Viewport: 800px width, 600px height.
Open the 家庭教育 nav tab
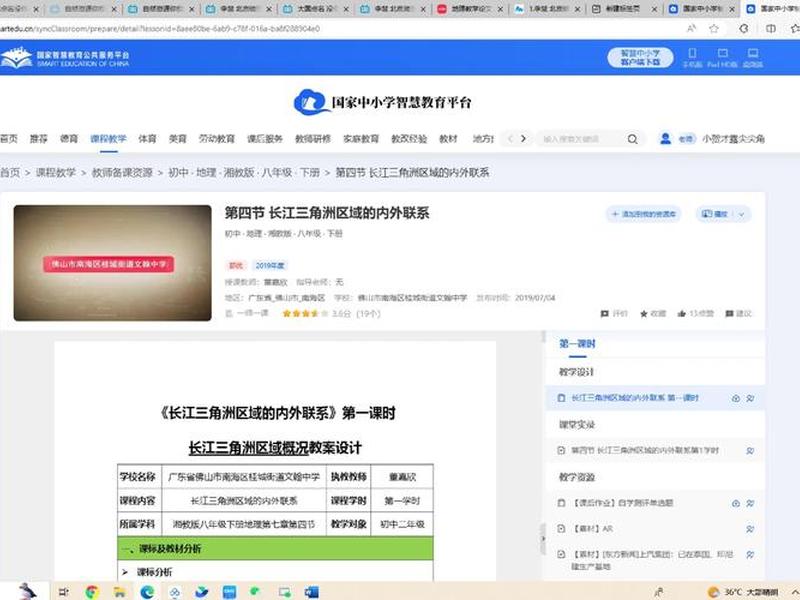coord(361,139)
